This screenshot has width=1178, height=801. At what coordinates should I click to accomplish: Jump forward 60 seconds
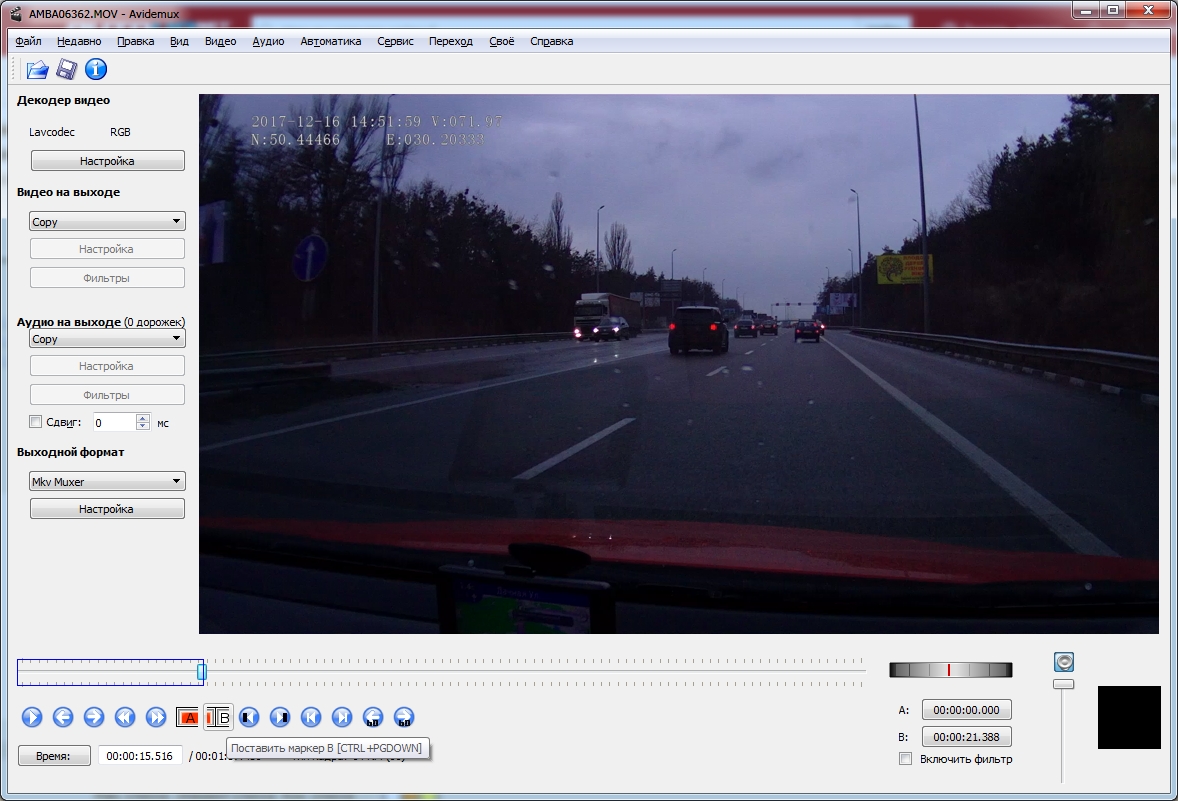coord(404,717)
